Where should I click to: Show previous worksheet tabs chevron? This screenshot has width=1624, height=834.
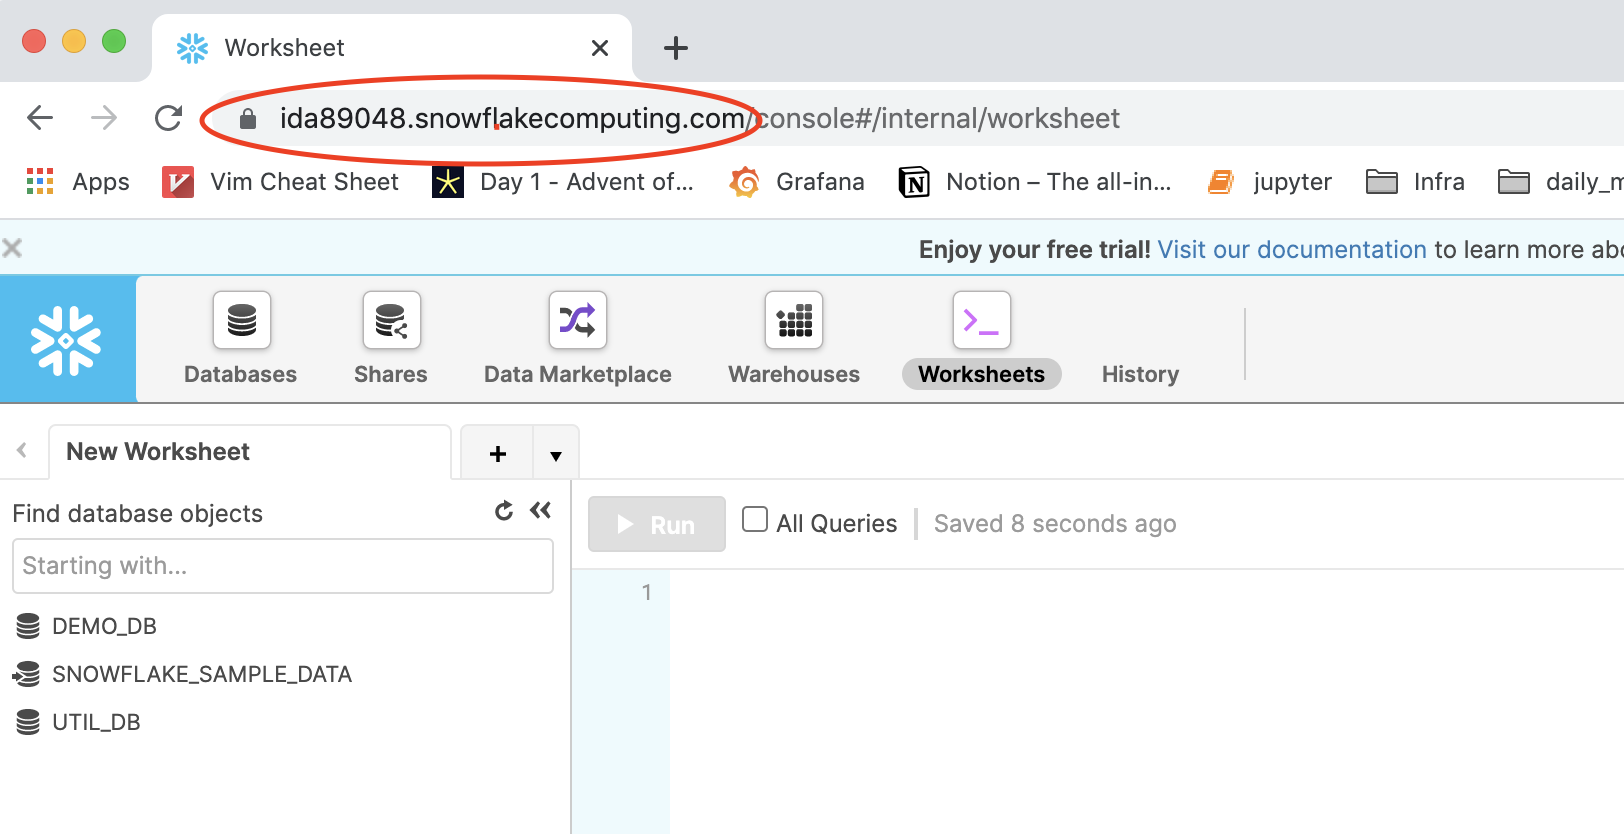pos(21,451)
